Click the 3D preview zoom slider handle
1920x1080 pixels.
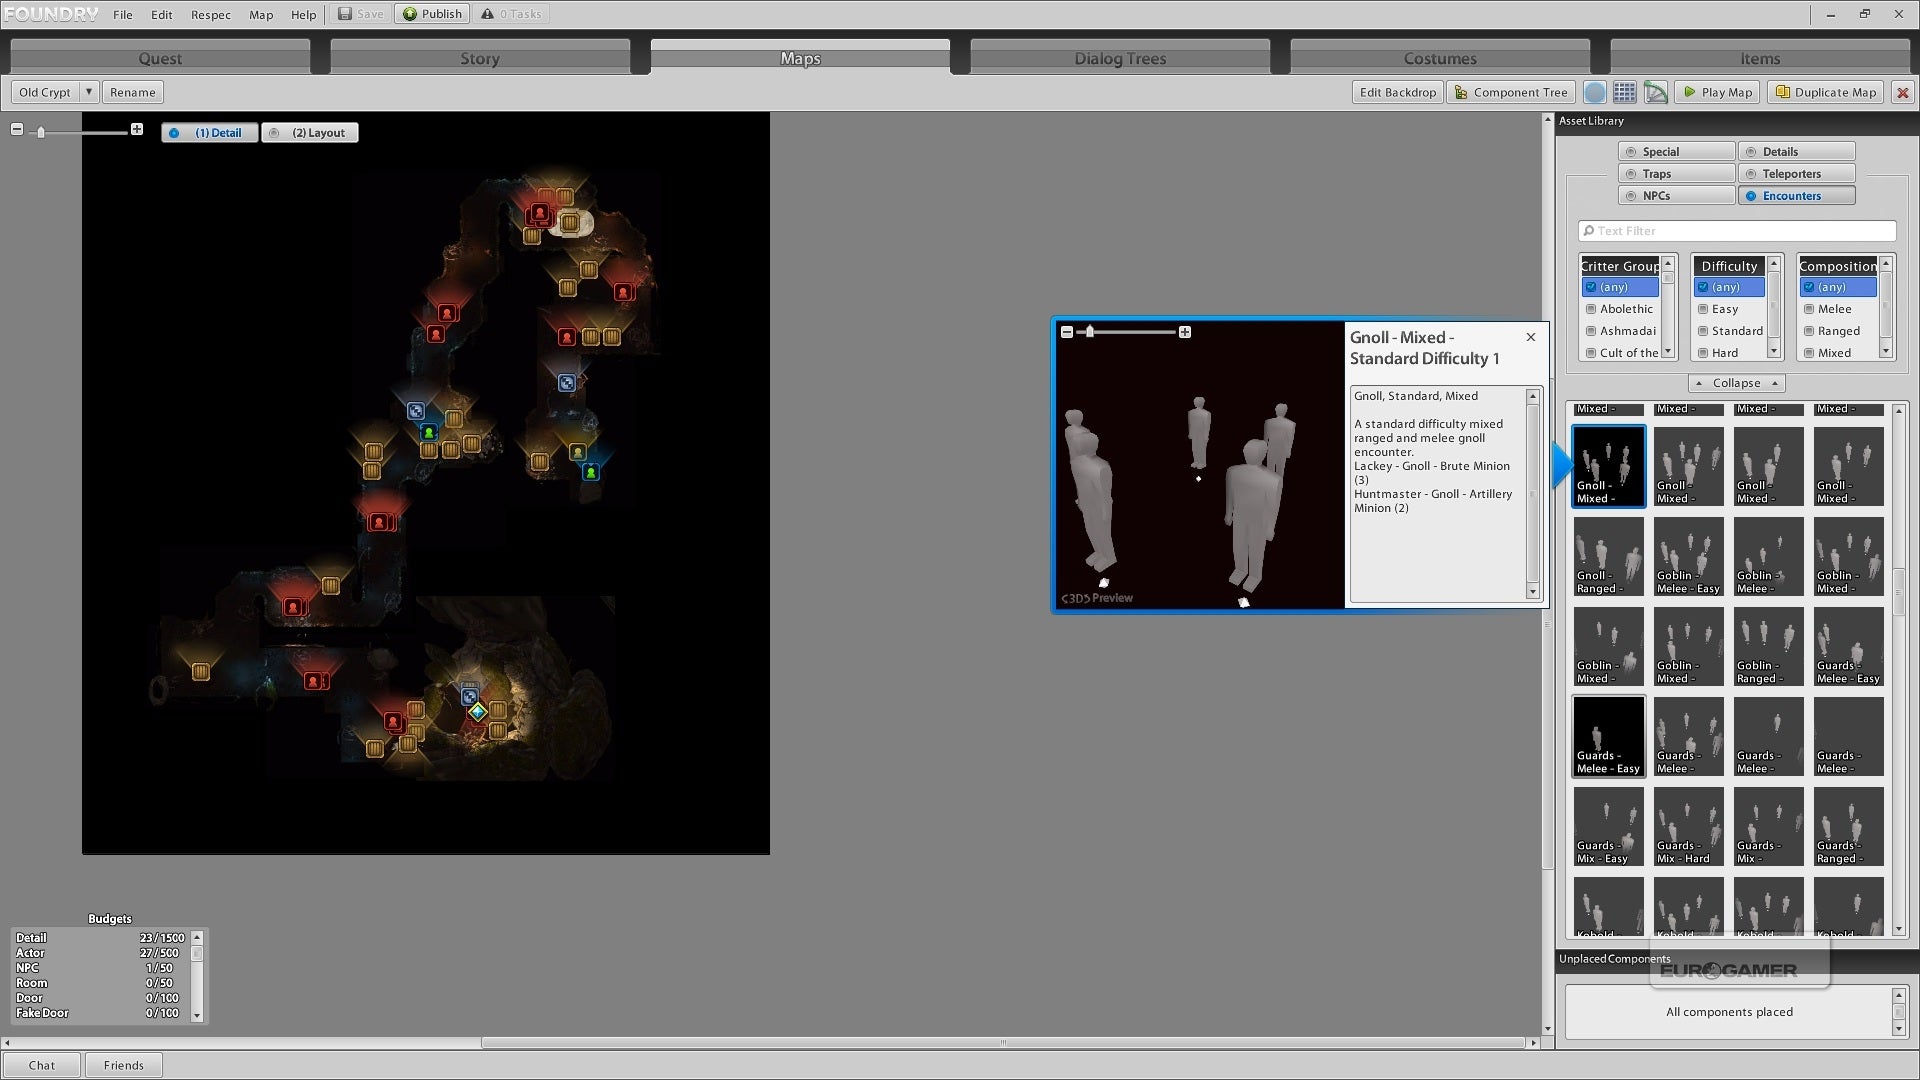(x=1090, y=332)
